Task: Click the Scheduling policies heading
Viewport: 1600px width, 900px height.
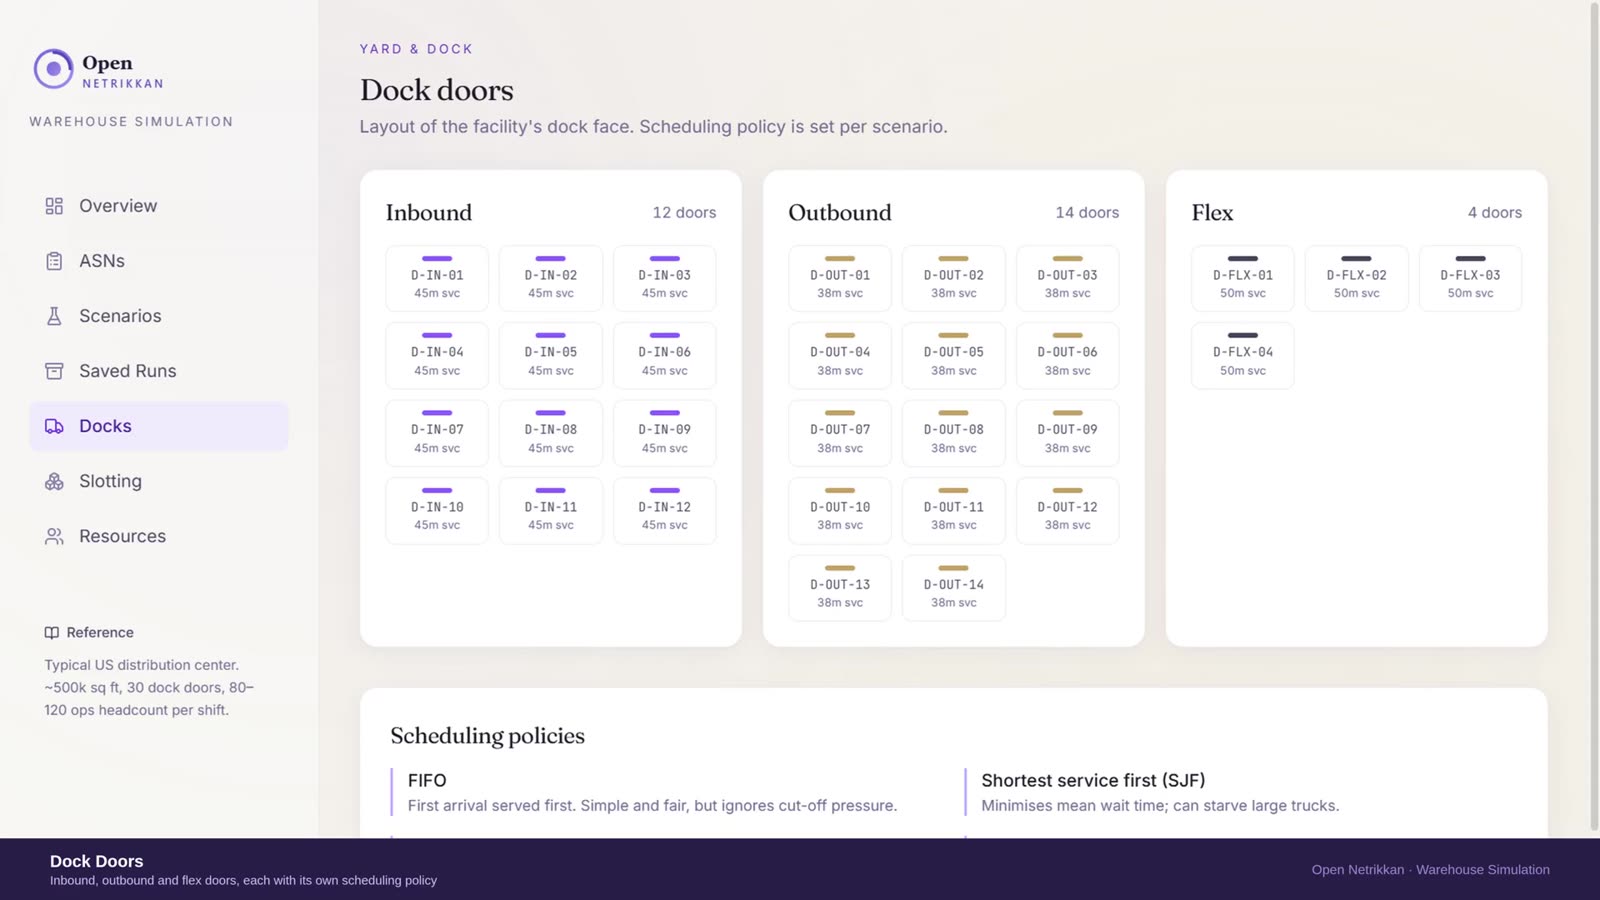Action: pos(488,736)
